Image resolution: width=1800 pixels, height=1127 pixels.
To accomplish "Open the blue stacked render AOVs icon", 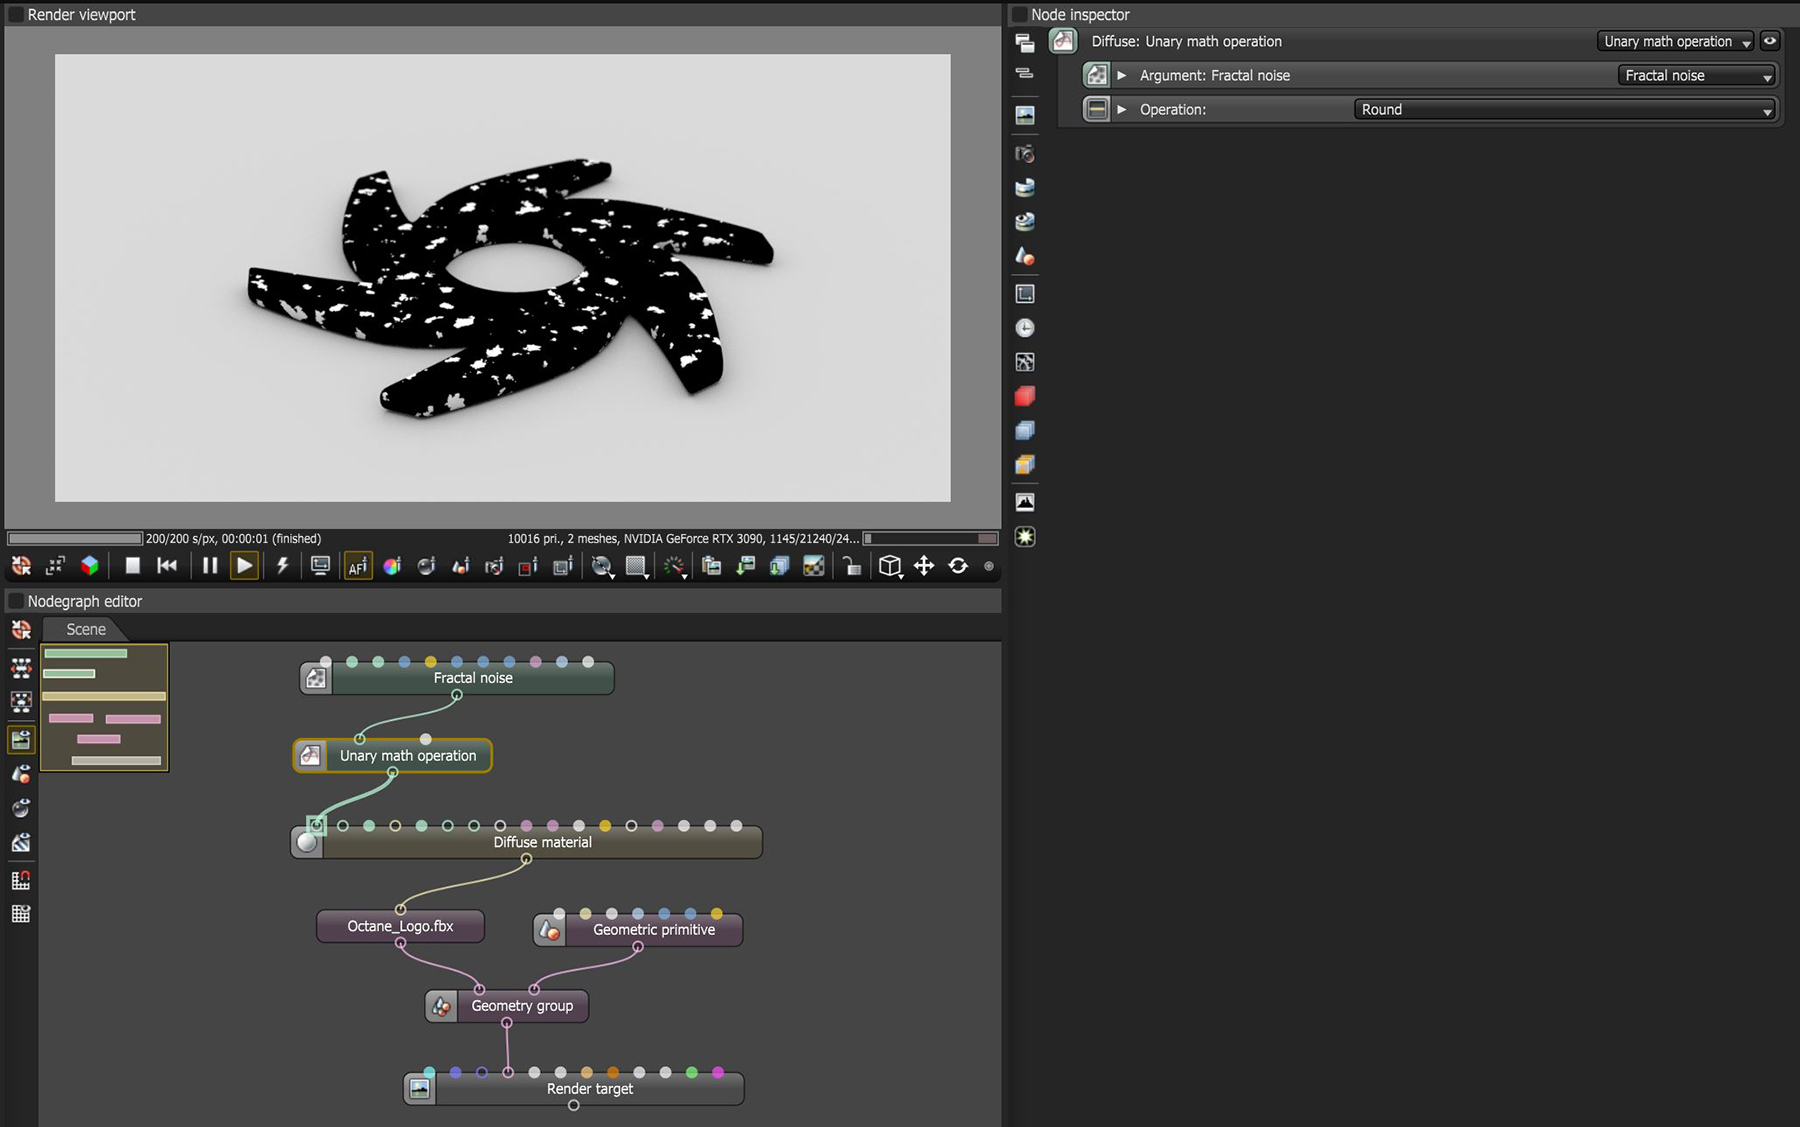I will 1025,430.
